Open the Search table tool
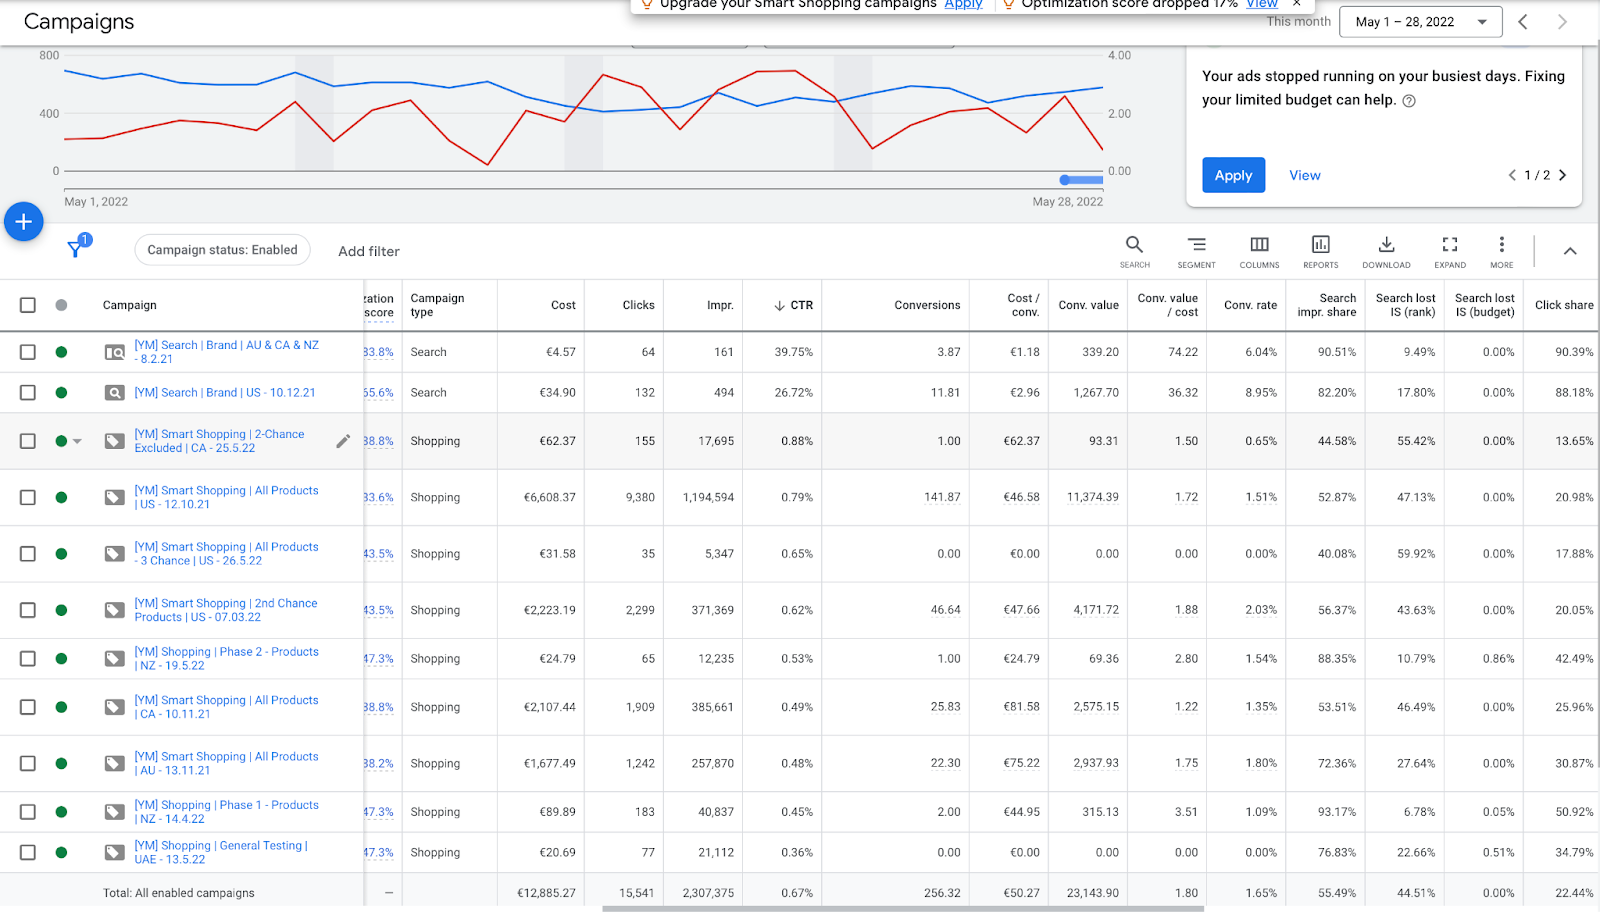This screenshot has height=912, width=1600. tap(1134, 251)
